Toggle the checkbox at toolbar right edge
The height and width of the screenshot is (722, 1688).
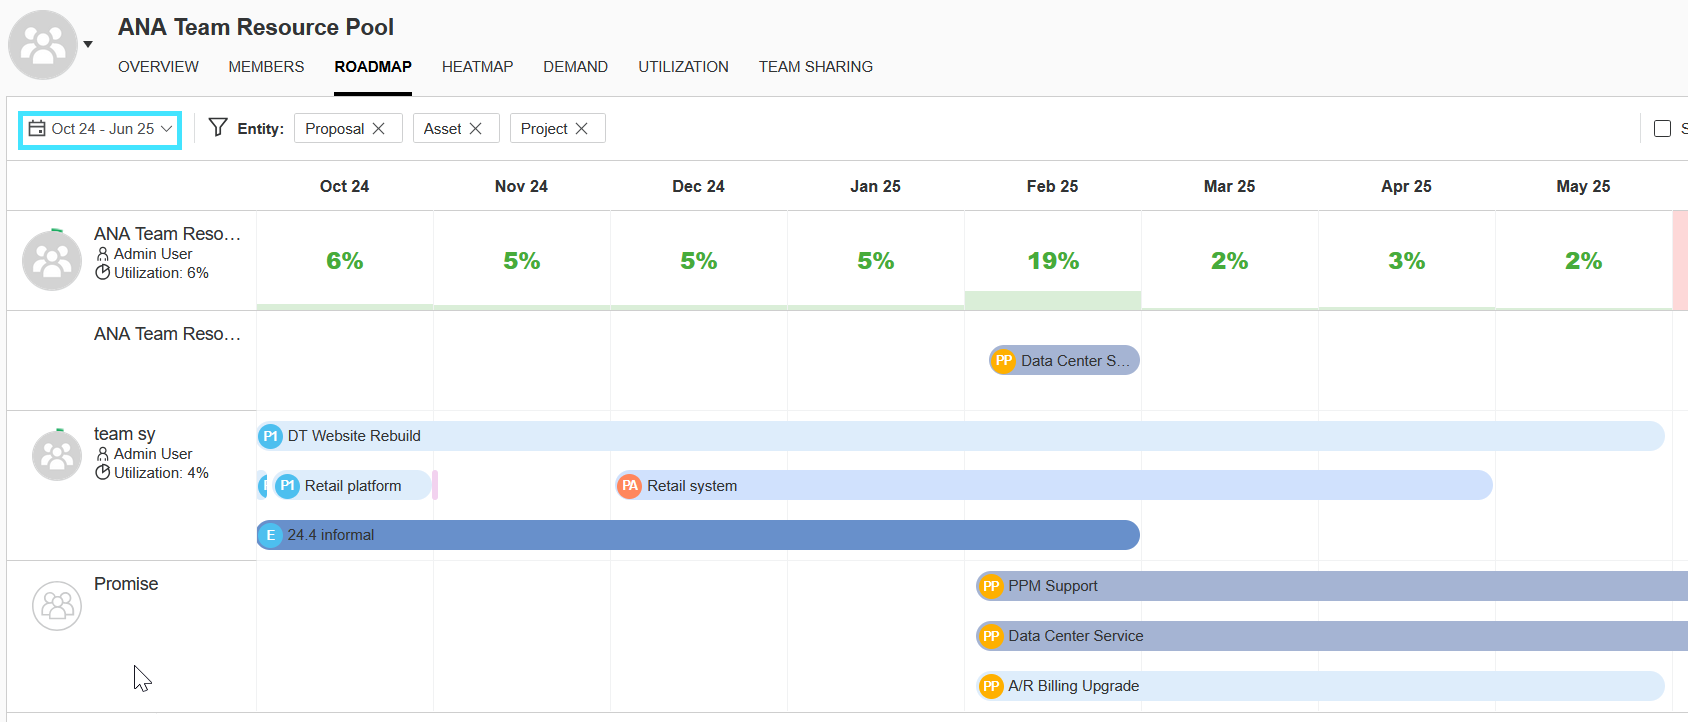1662,129
